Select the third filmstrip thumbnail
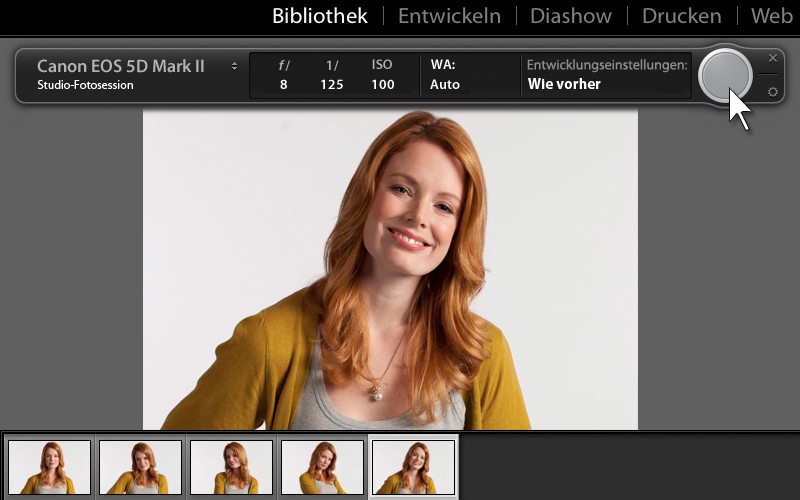The image size is (800, 500). coord(232,467)
